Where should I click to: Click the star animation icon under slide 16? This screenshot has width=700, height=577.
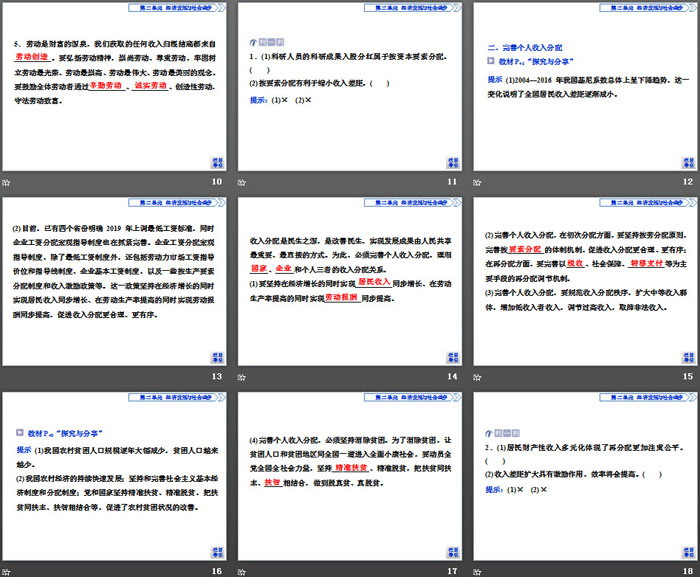pos(6,572)
